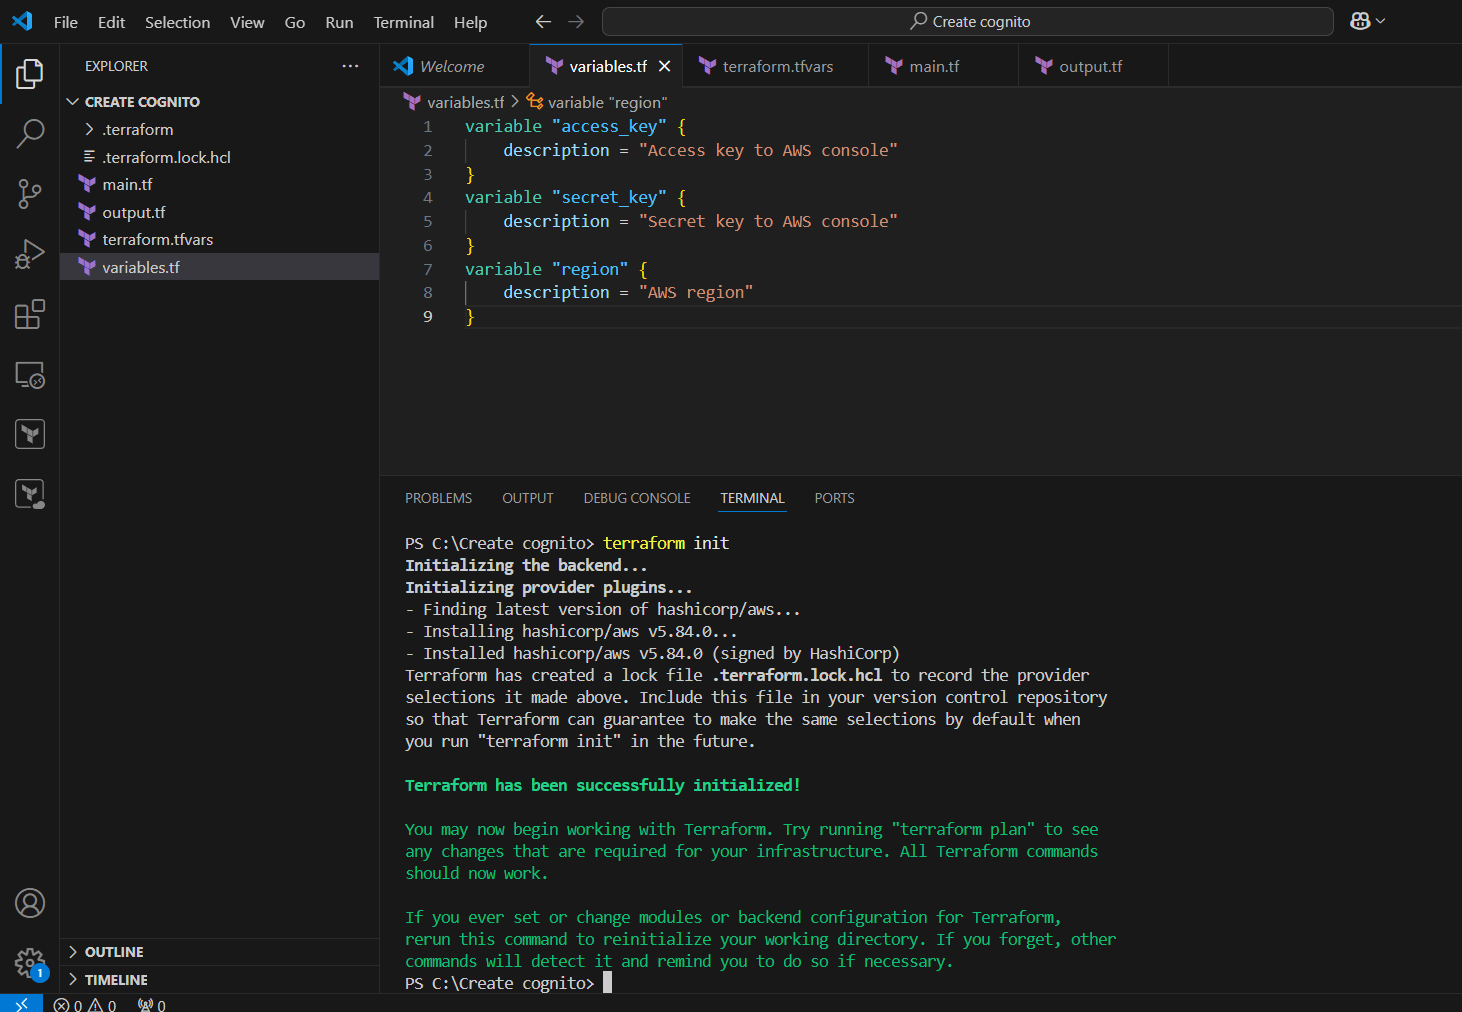Go forward with the right arrow
This screenshot has height=1012, width=1462.
[576, 21]
